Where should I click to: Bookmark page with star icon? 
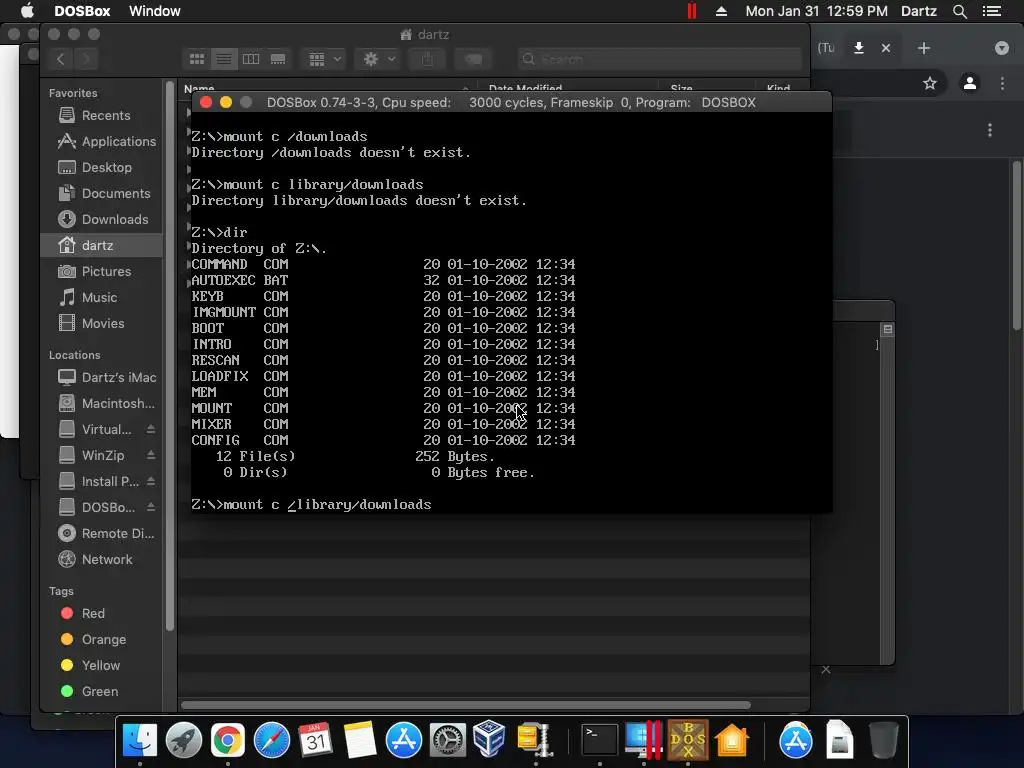point(930,83)
